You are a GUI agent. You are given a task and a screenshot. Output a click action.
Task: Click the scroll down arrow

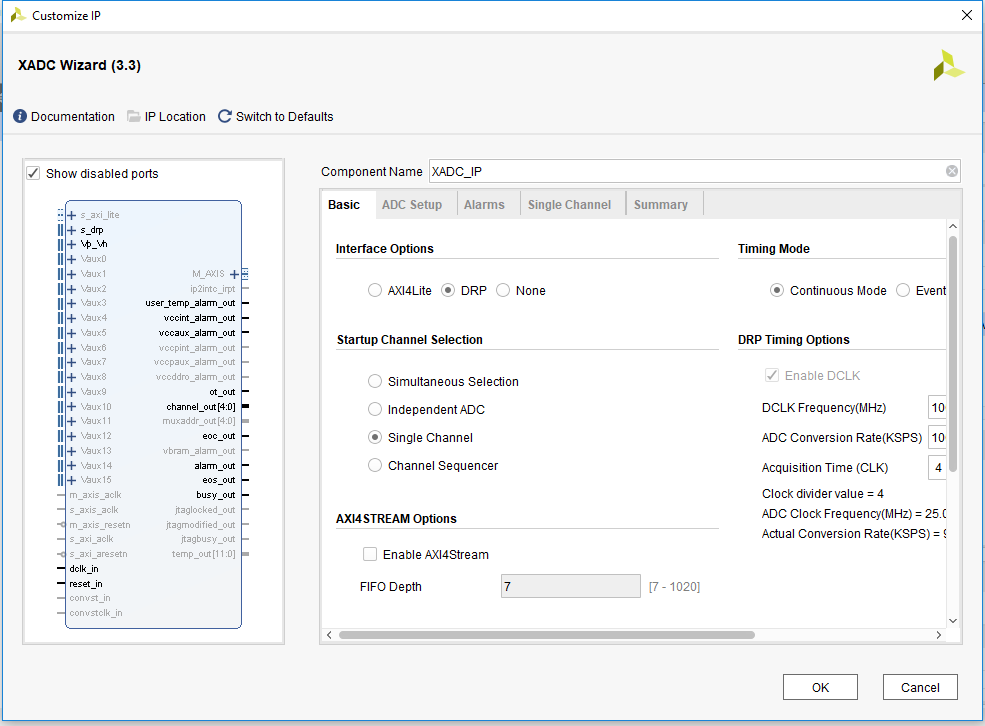point(953,620)
